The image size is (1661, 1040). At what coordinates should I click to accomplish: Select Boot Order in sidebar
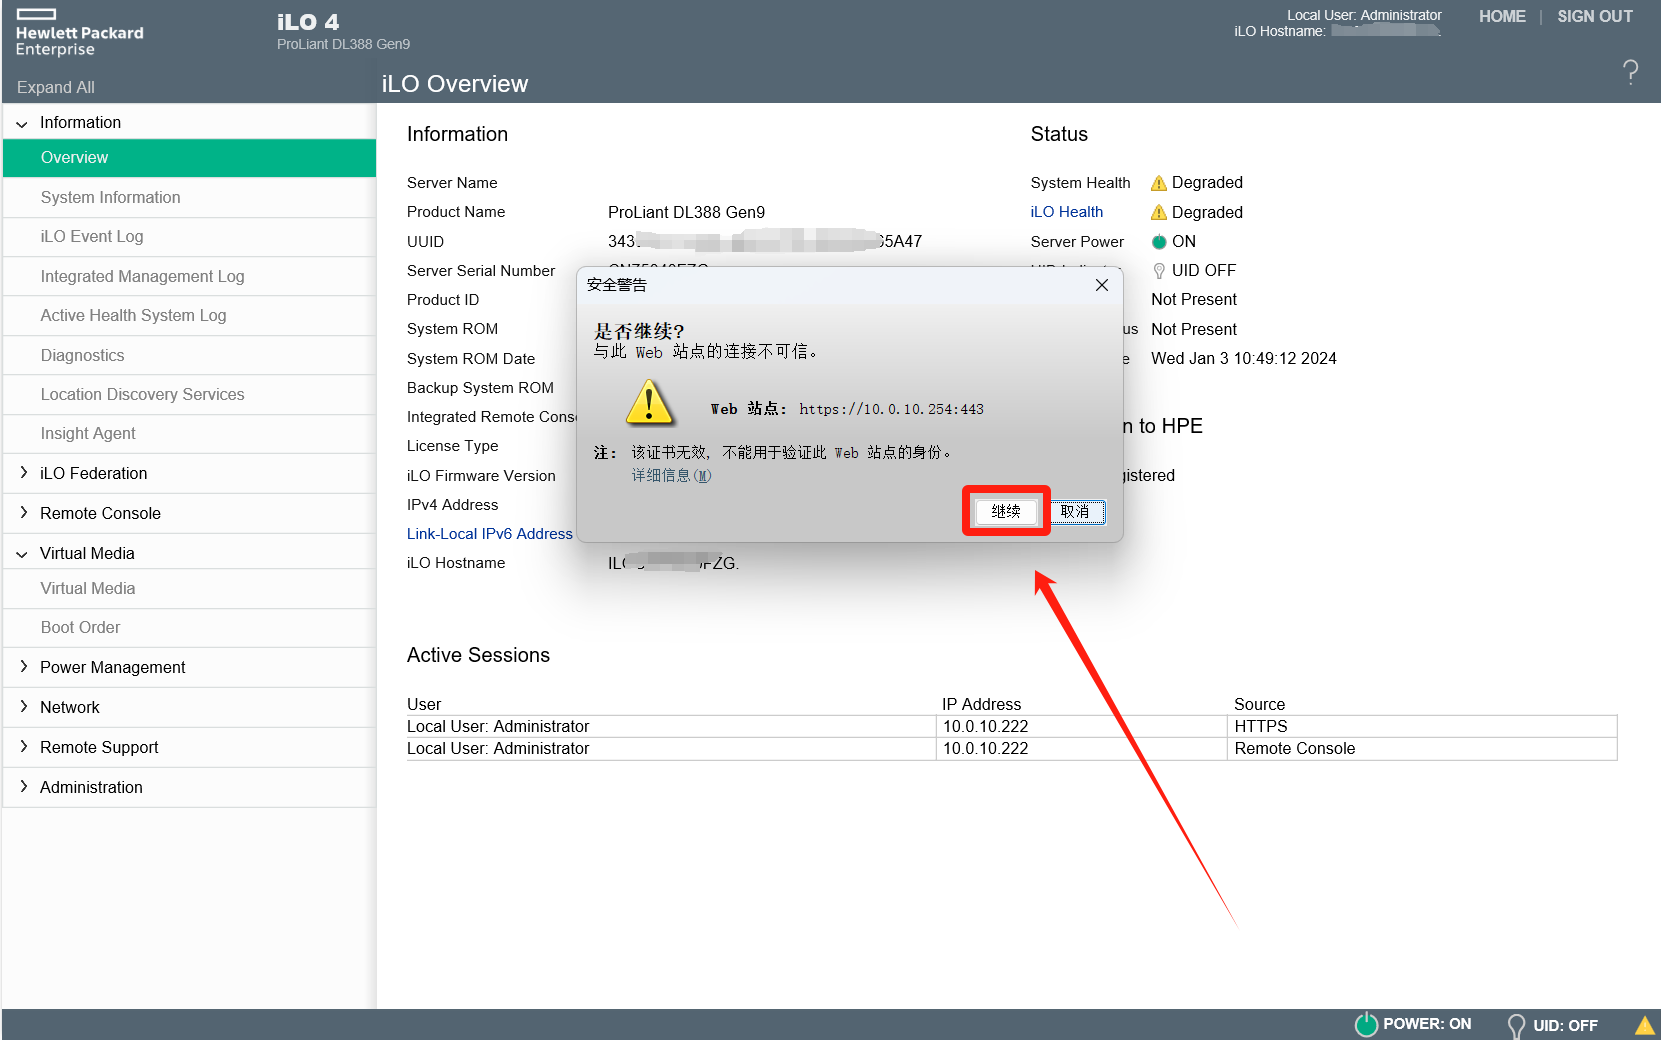[x=80, y=628]
